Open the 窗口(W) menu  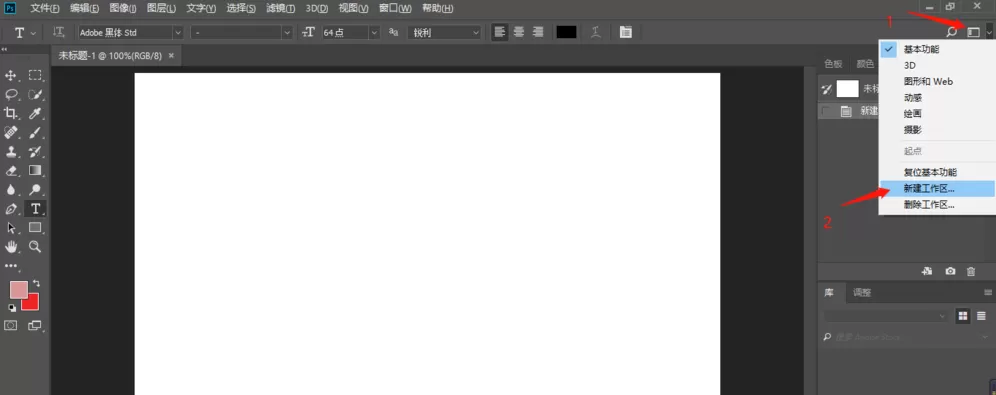(395, 9)
